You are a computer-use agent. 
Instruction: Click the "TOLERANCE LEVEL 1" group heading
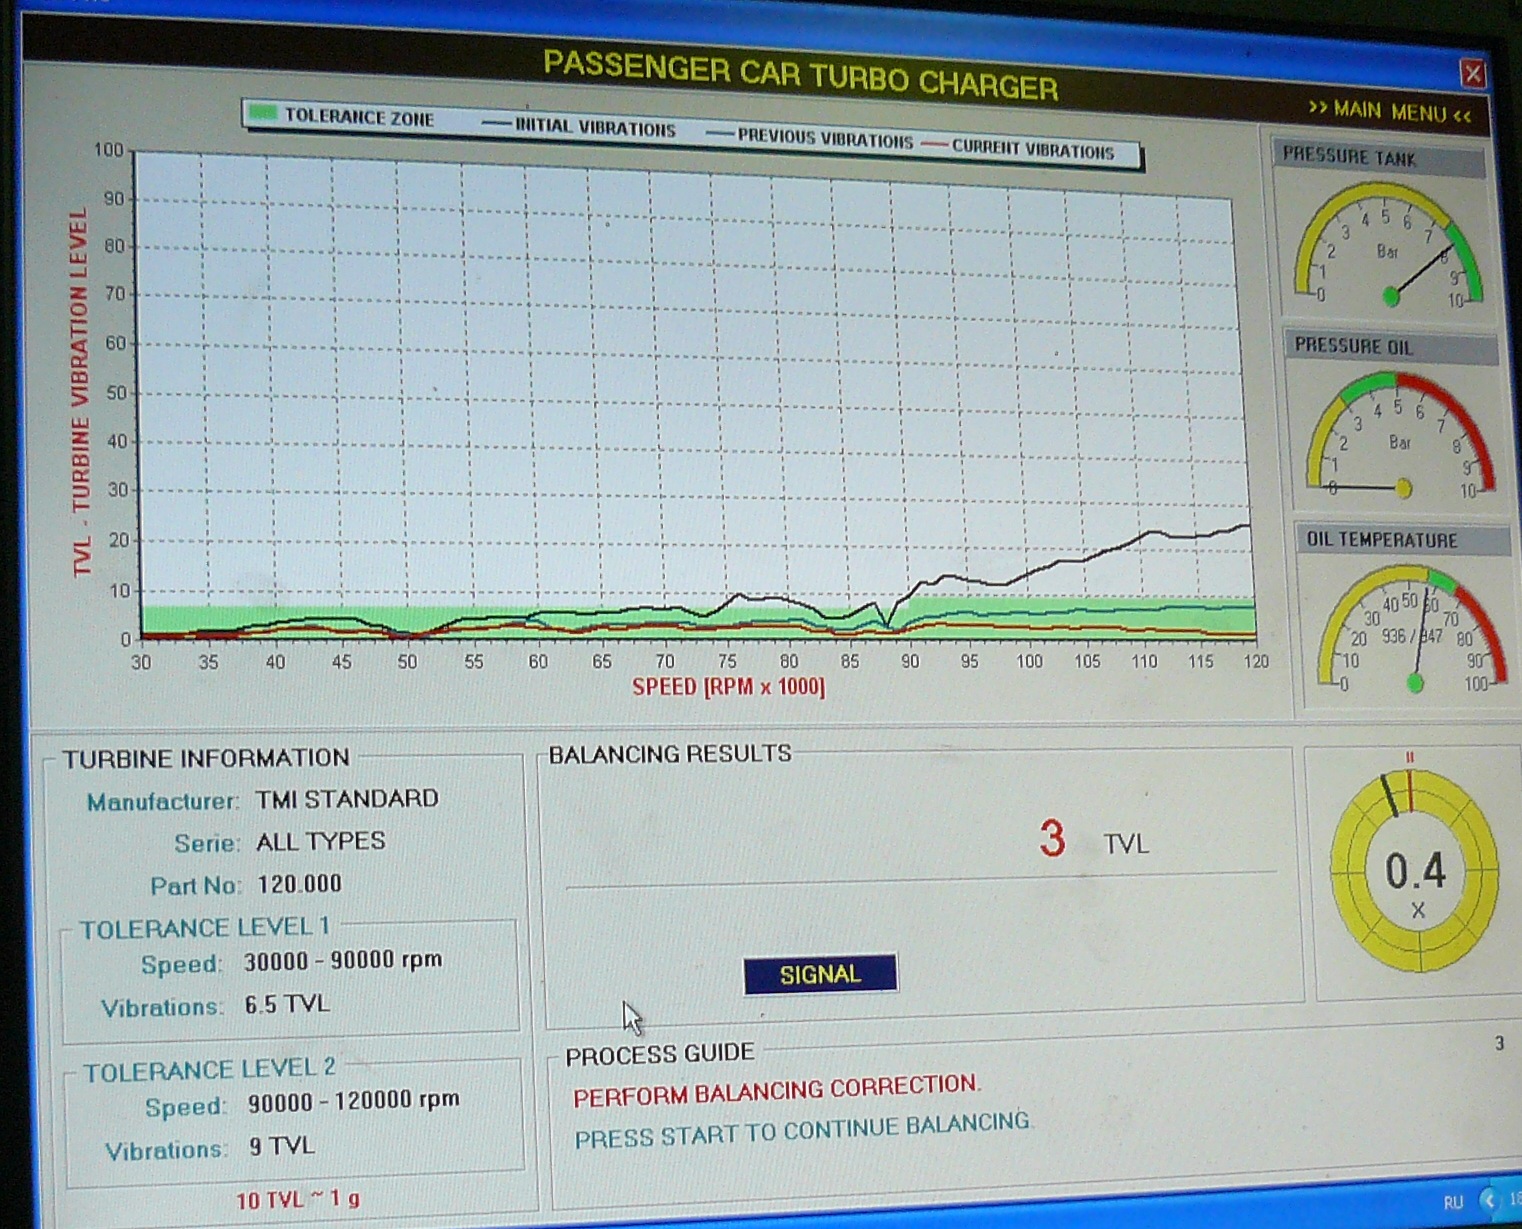pos(205,928)
